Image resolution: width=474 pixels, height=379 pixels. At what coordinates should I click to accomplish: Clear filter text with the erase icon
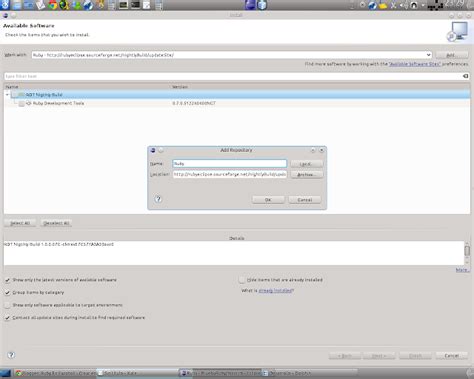click(x=465, y=76)
